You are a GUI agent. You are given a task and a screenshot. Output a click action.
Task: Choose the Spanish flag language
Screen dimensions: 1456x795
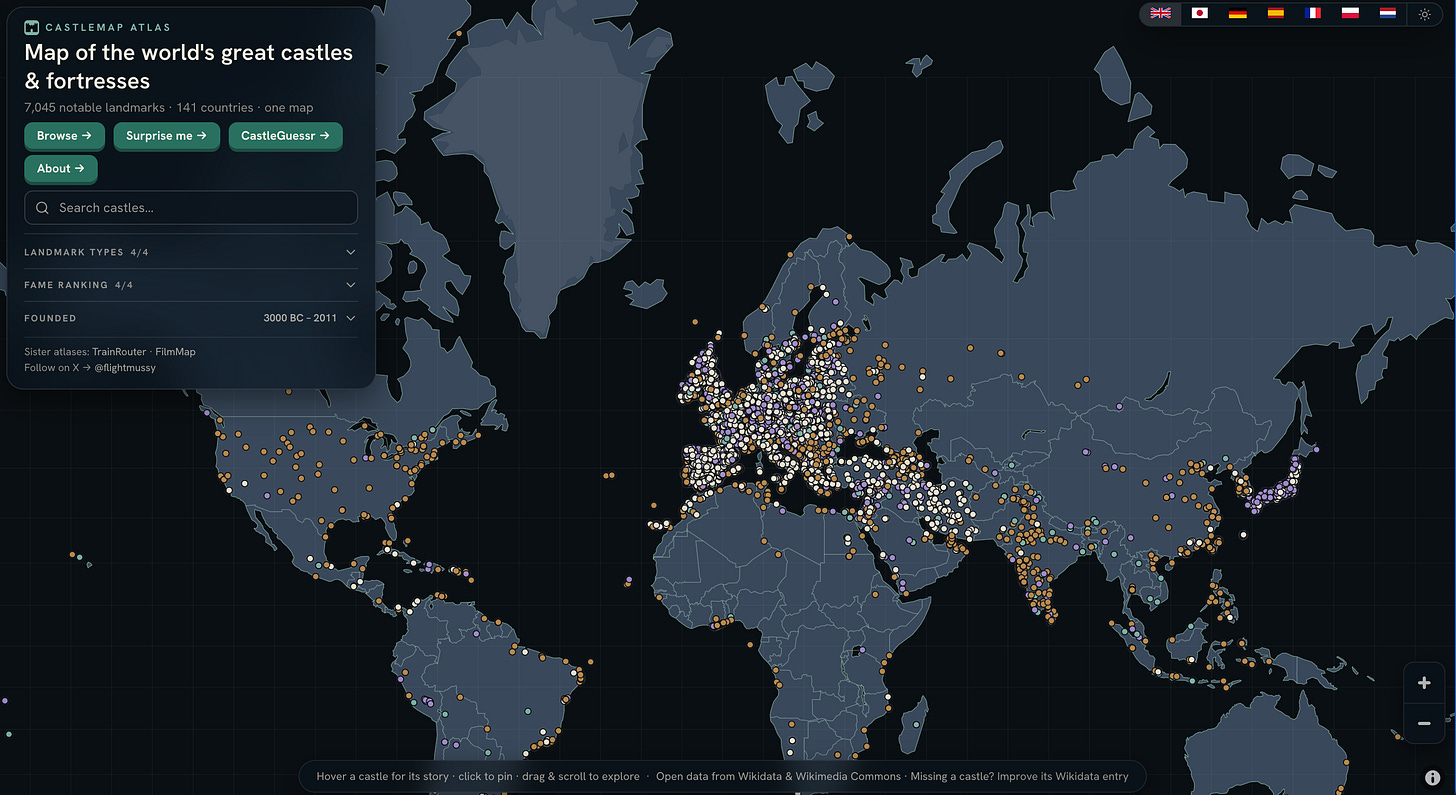click(x=1275, y=14)
